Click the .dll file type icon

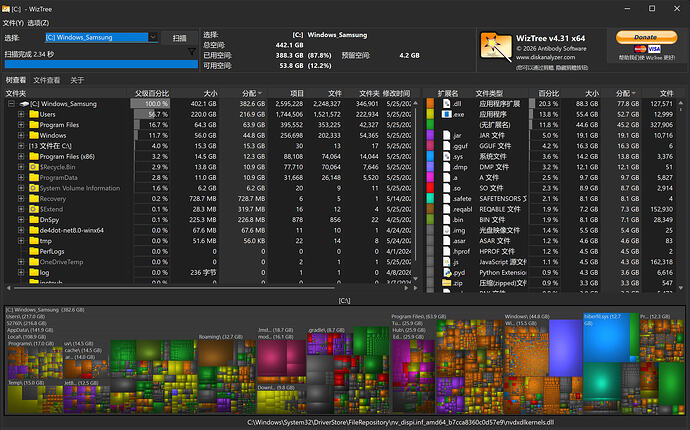point(447,103)
